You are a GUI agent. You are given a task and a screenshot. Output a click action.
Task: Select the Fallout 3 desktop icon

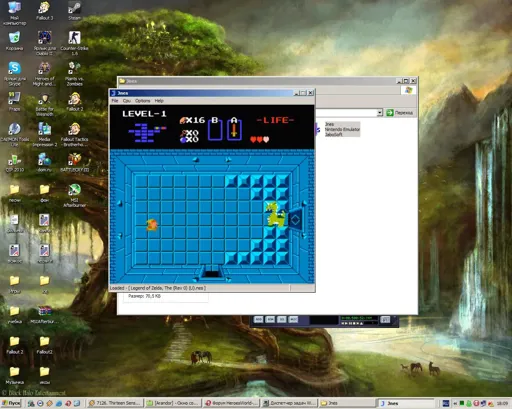[x=44, y=11]
